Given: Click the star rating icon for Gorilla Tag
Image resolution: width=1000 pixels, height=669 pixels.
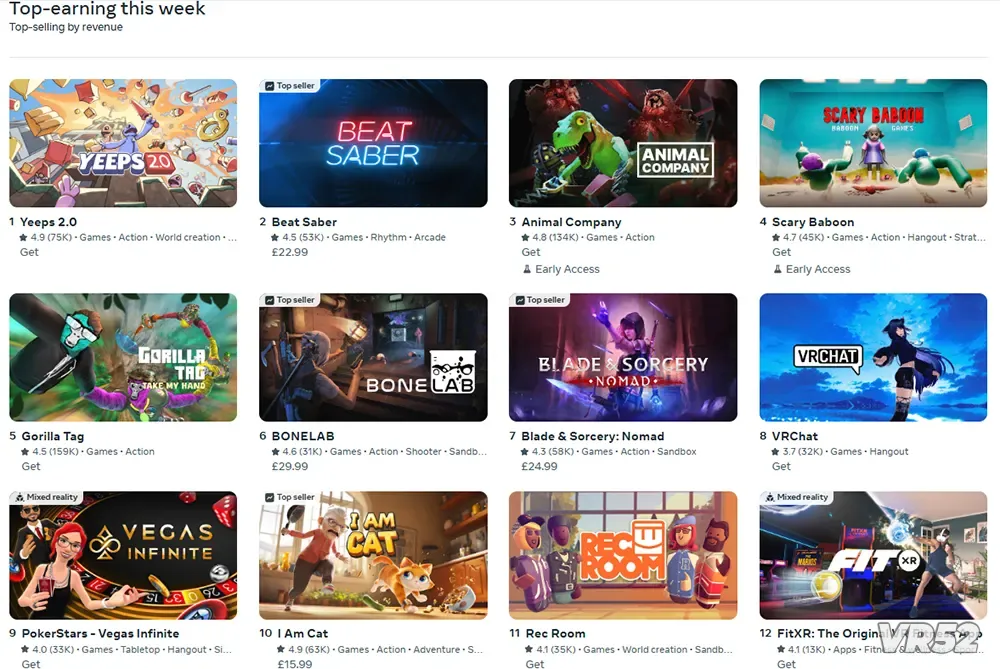Looking at the screenshot, I should tap(25, 452).
